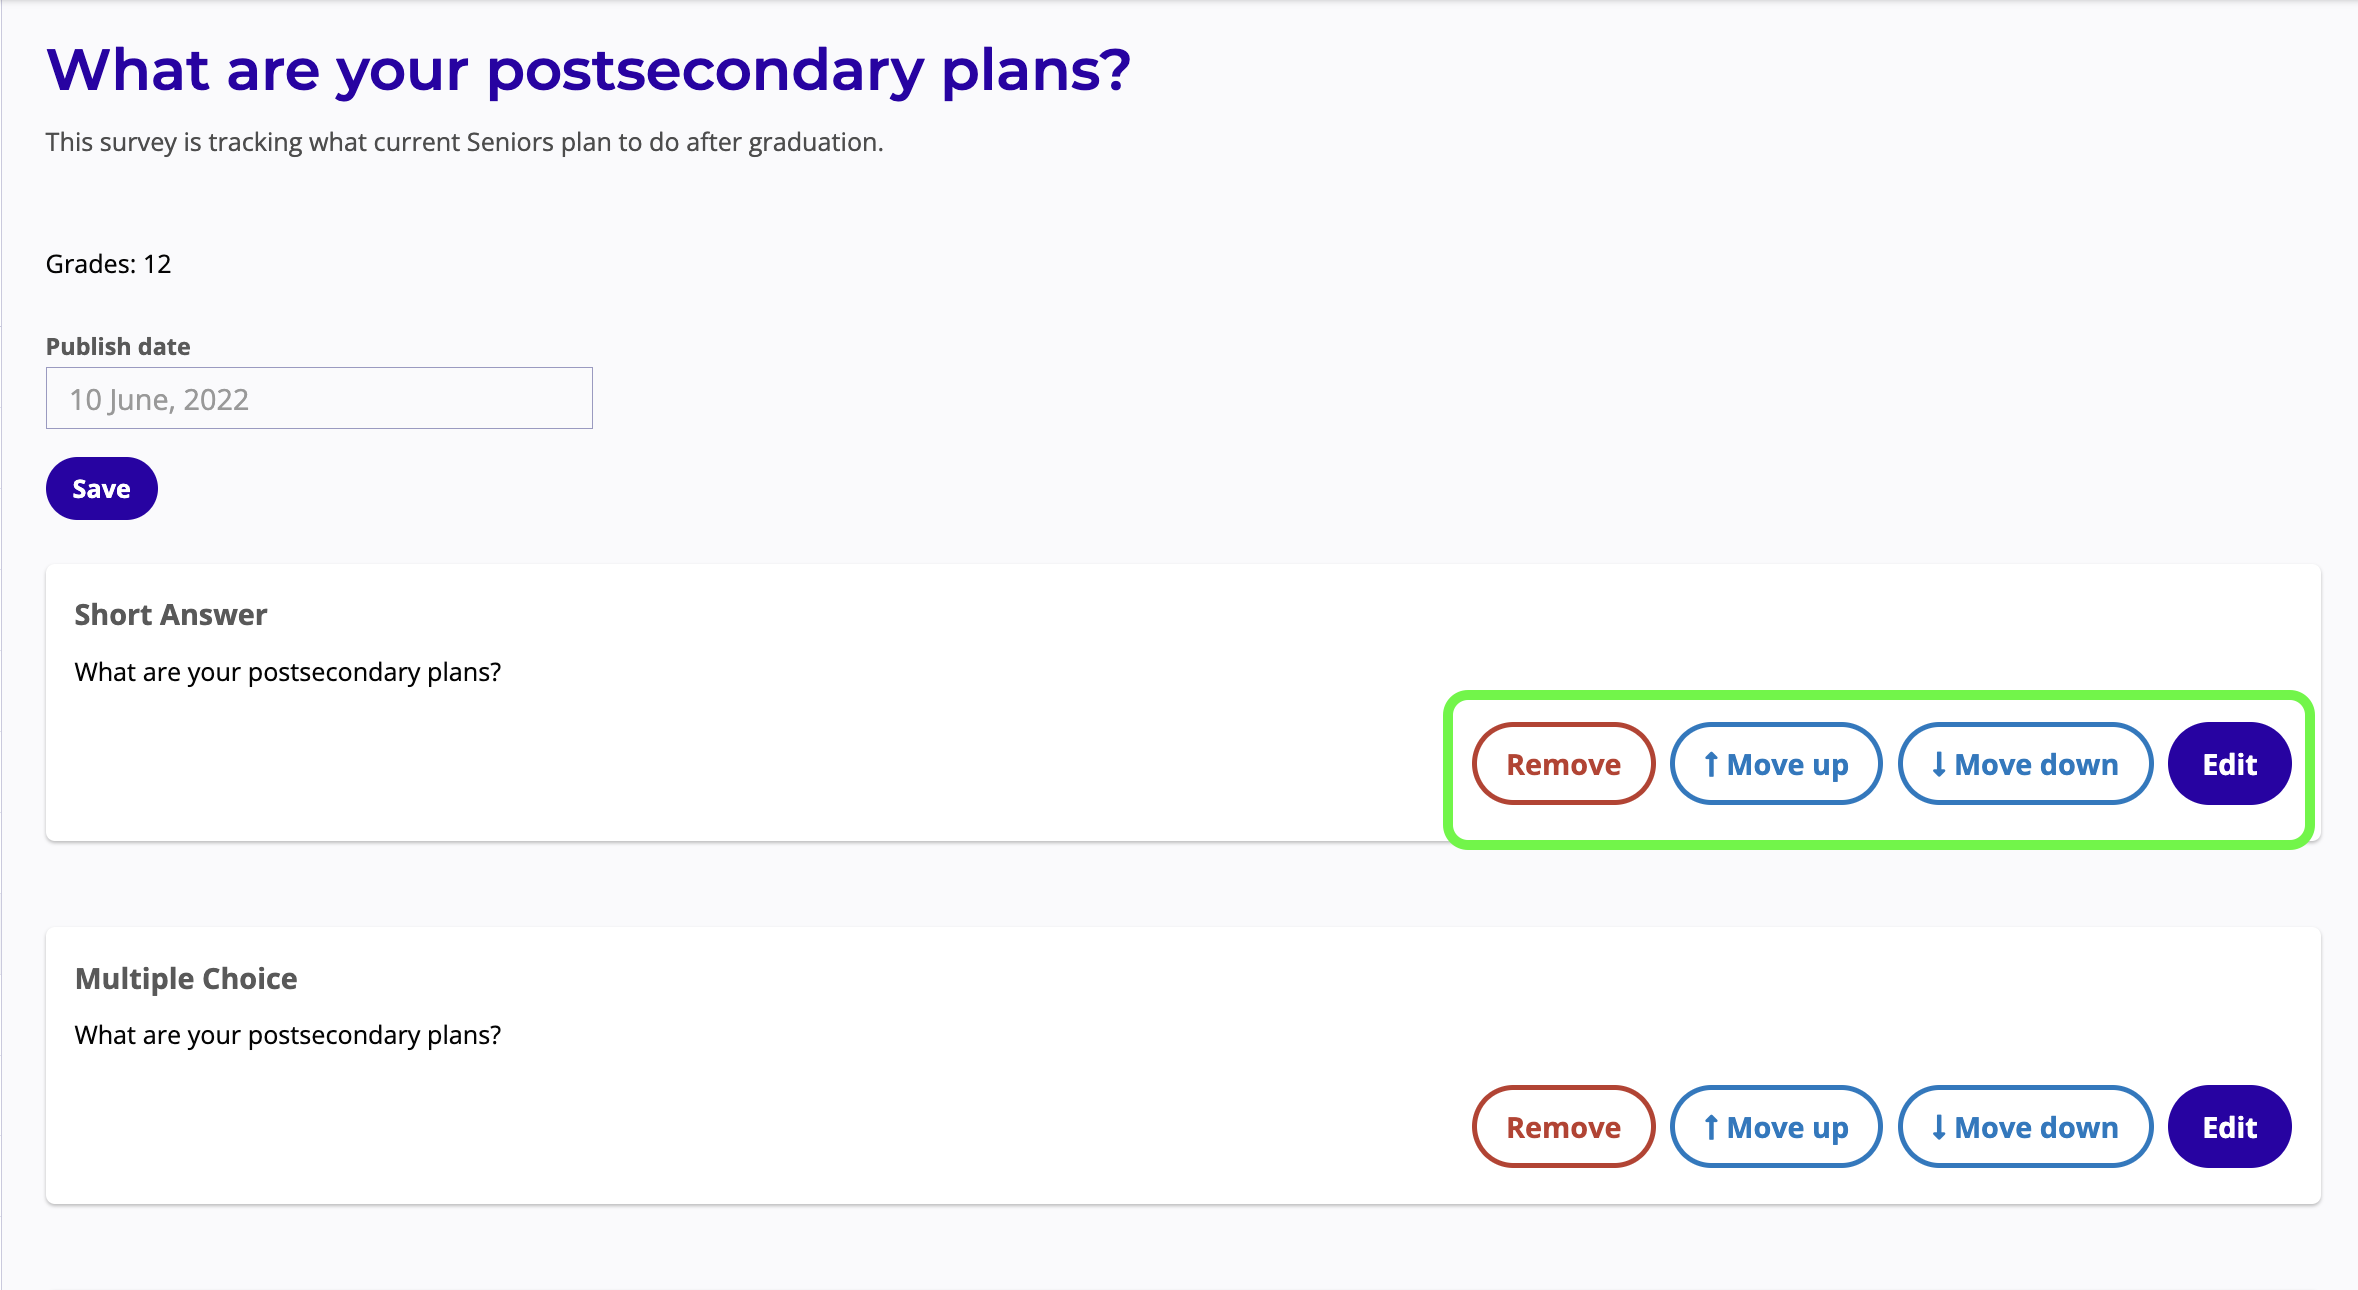Edit the Short Answer question
This screenshot has height=1290, width=2358.
click(2229, 765)
